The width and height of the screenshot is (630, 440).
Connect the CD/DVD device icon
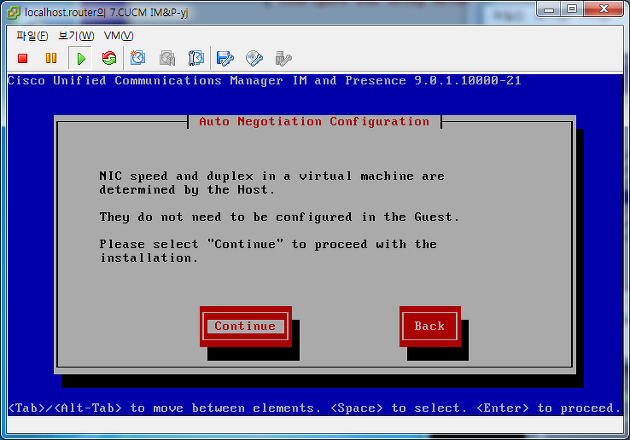(254, 59)
